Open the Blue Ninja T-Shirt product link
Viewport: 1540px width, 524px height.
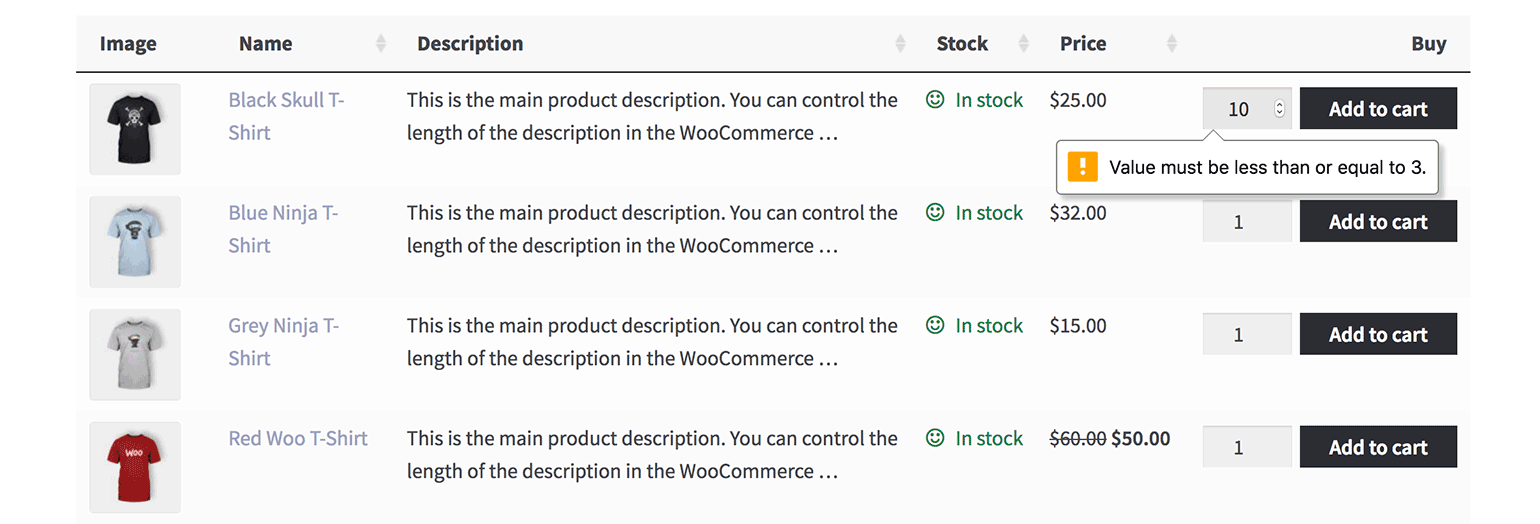pos(283,229)
